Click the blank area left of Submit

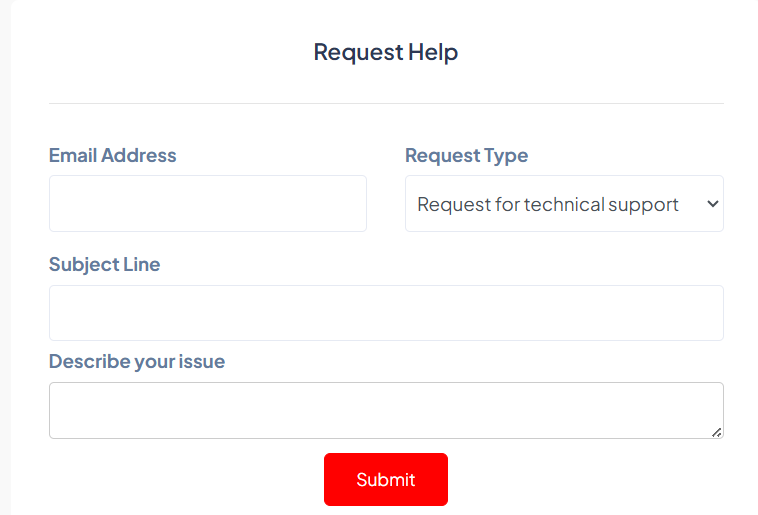click(180, 480)
